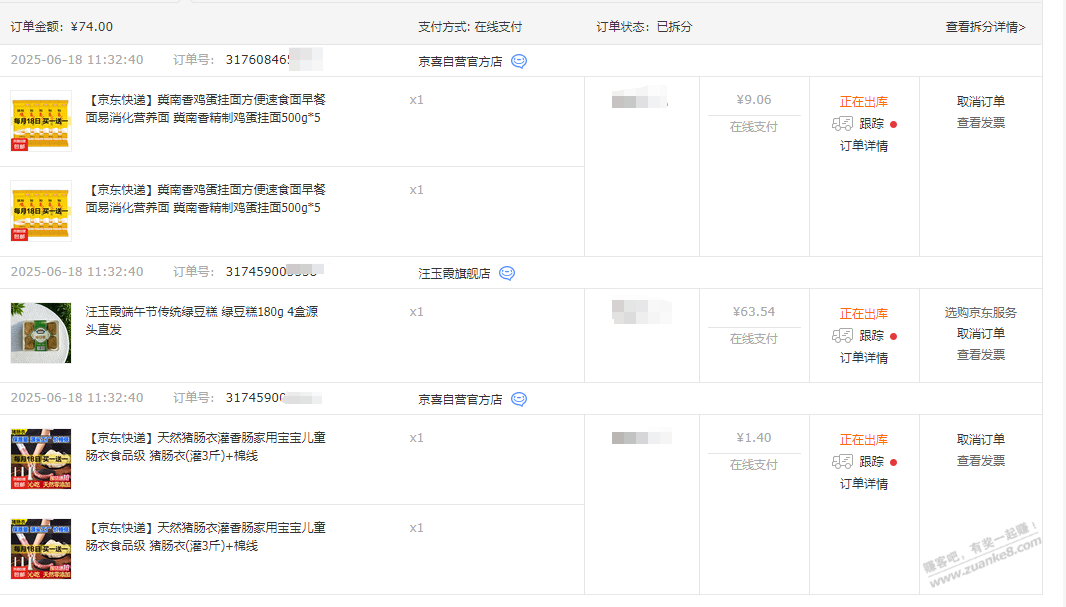Open chat icon for bottom 京喜自营官方店 order
1066x607 pixels.
tap(519, 399)
